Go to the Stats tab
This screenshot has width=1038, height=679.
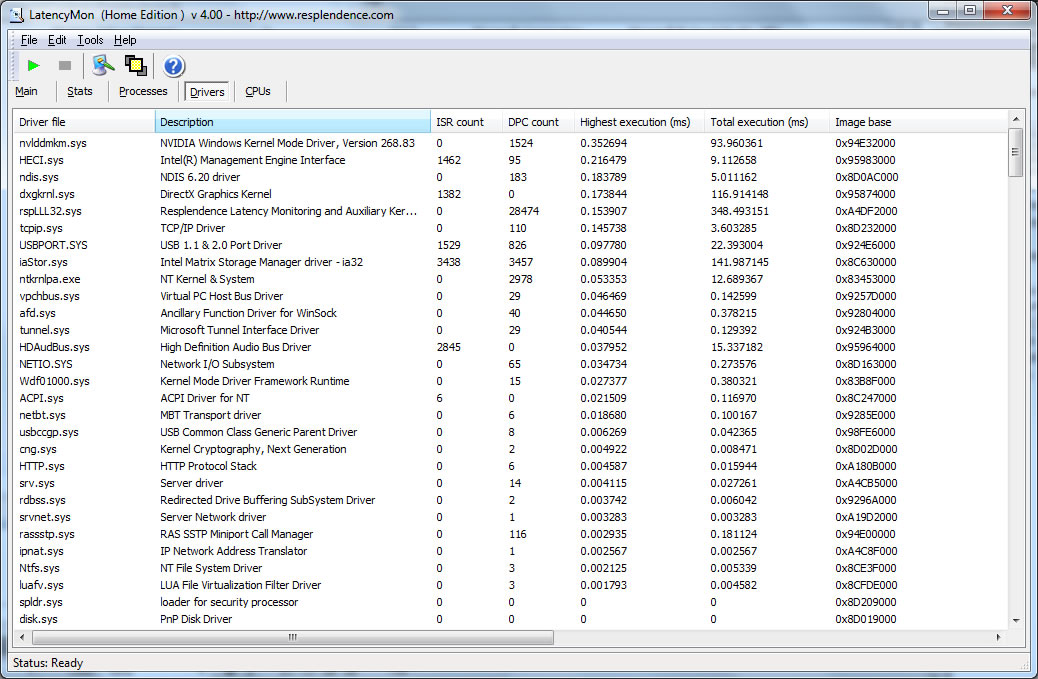click(x=80, y=92)
